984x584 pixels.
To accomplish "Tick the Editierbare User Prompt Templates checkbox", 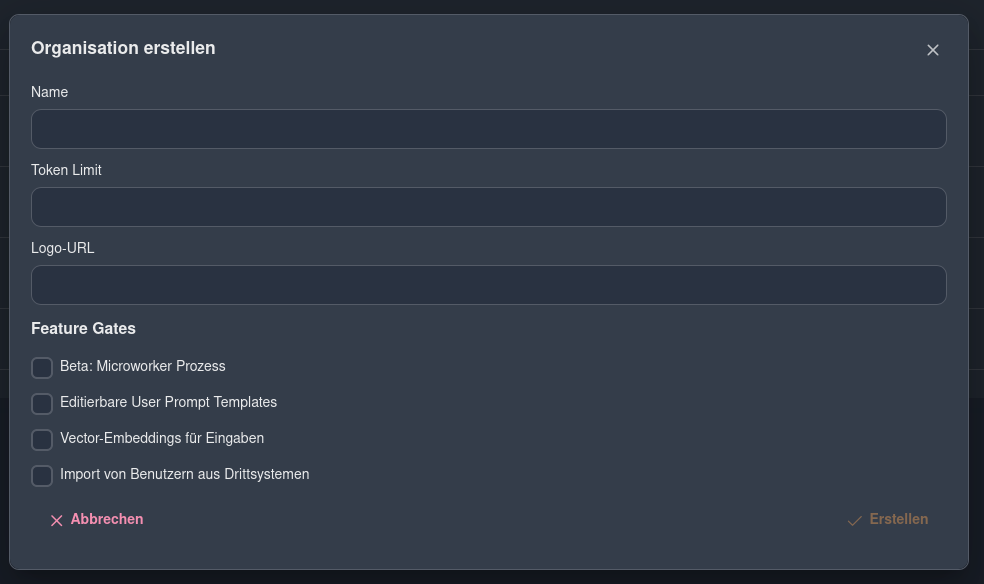I will (x=42, y=404).
